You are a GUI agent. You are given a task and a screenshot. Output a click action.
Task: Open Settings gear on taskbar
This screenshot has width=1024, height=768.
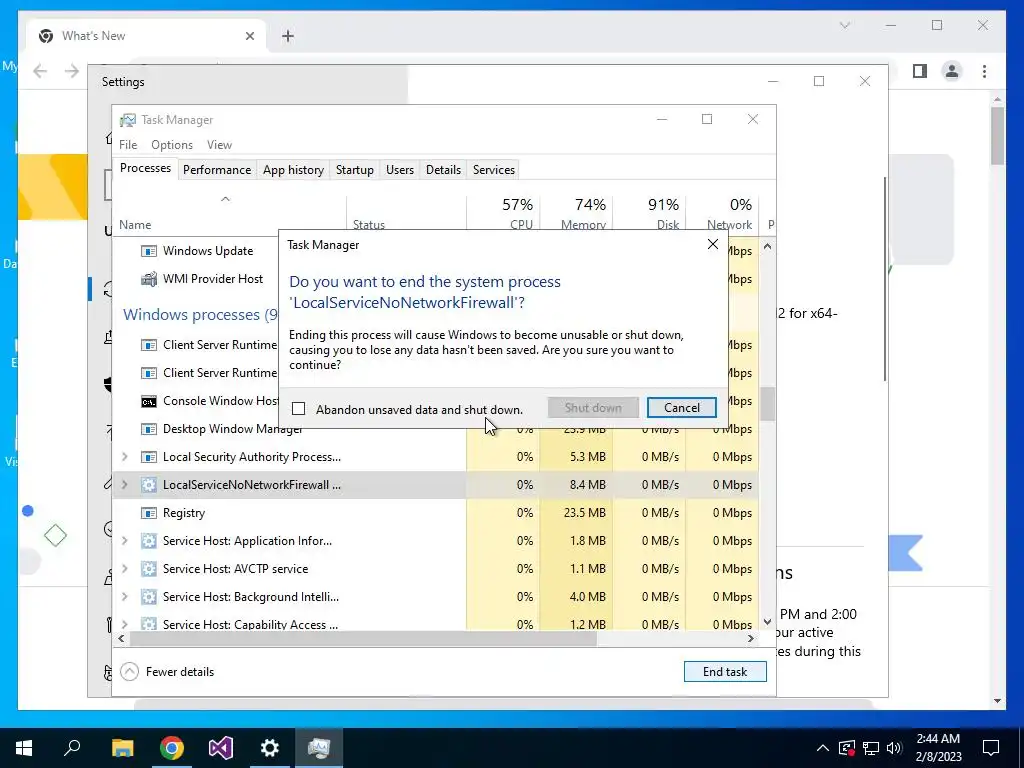pos(270,748)
